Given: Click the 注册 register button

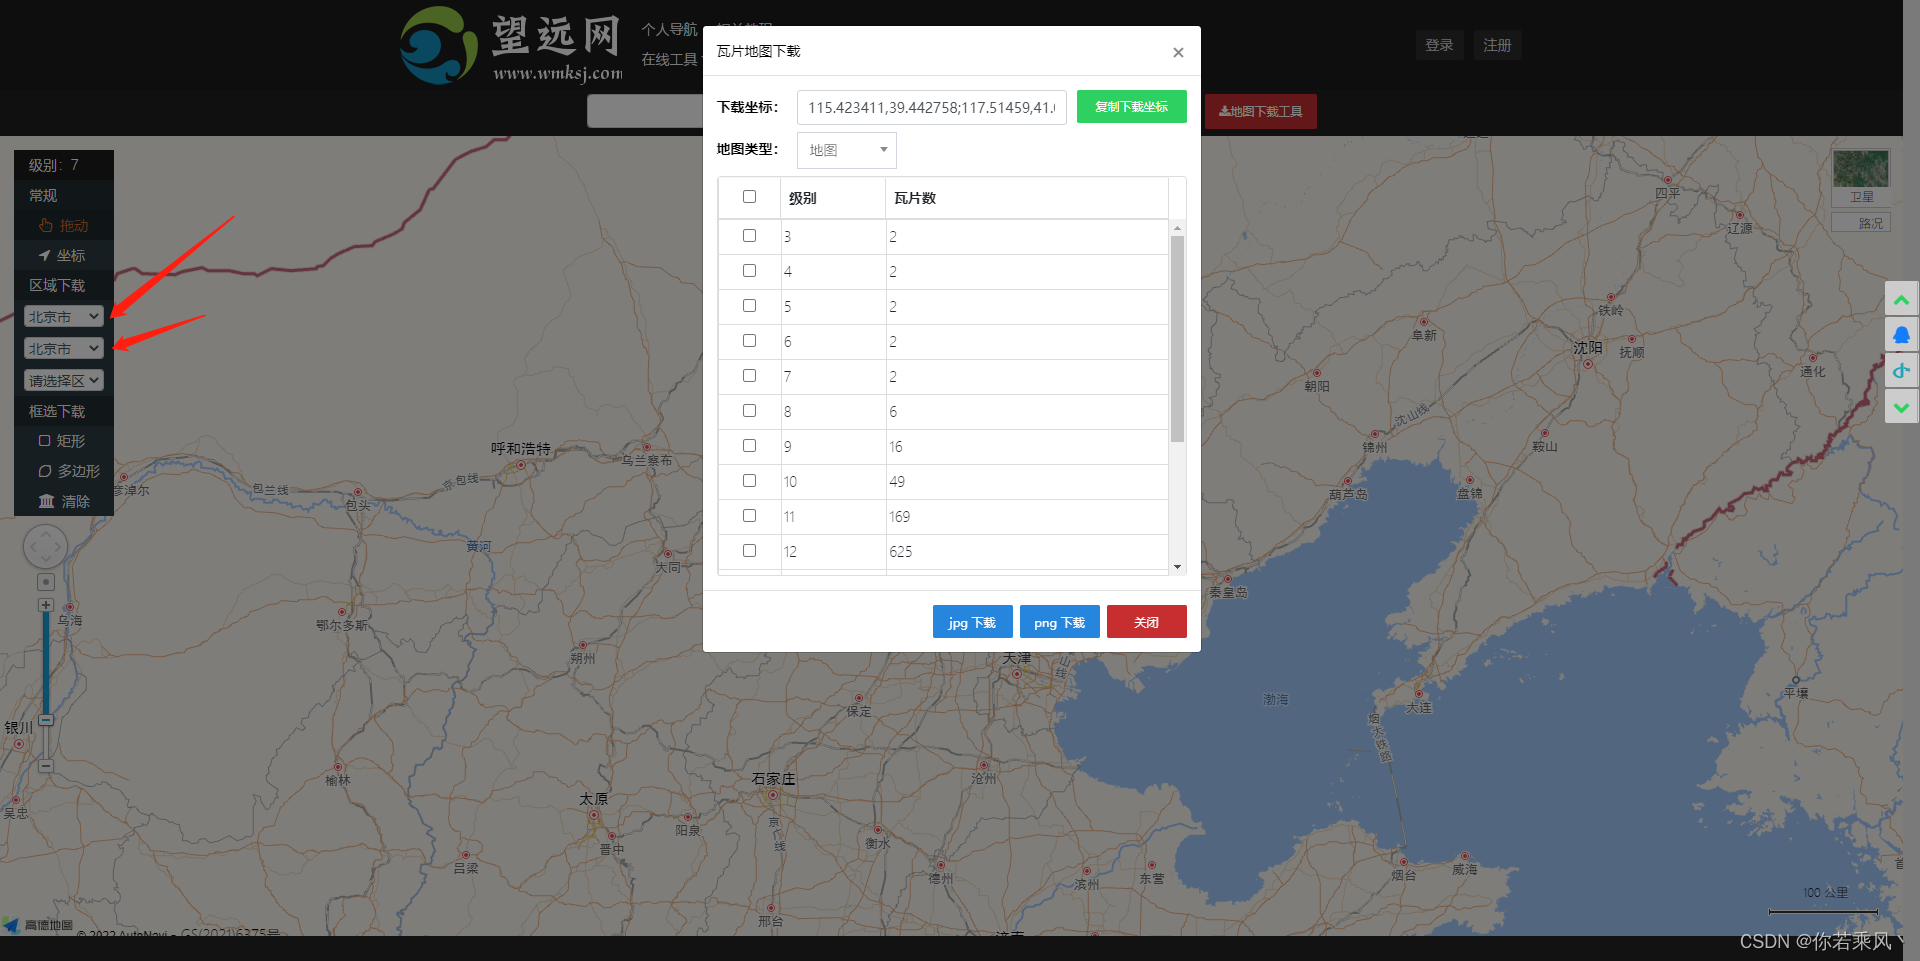Looking at the screenshot, I should tap(1497, 45).
